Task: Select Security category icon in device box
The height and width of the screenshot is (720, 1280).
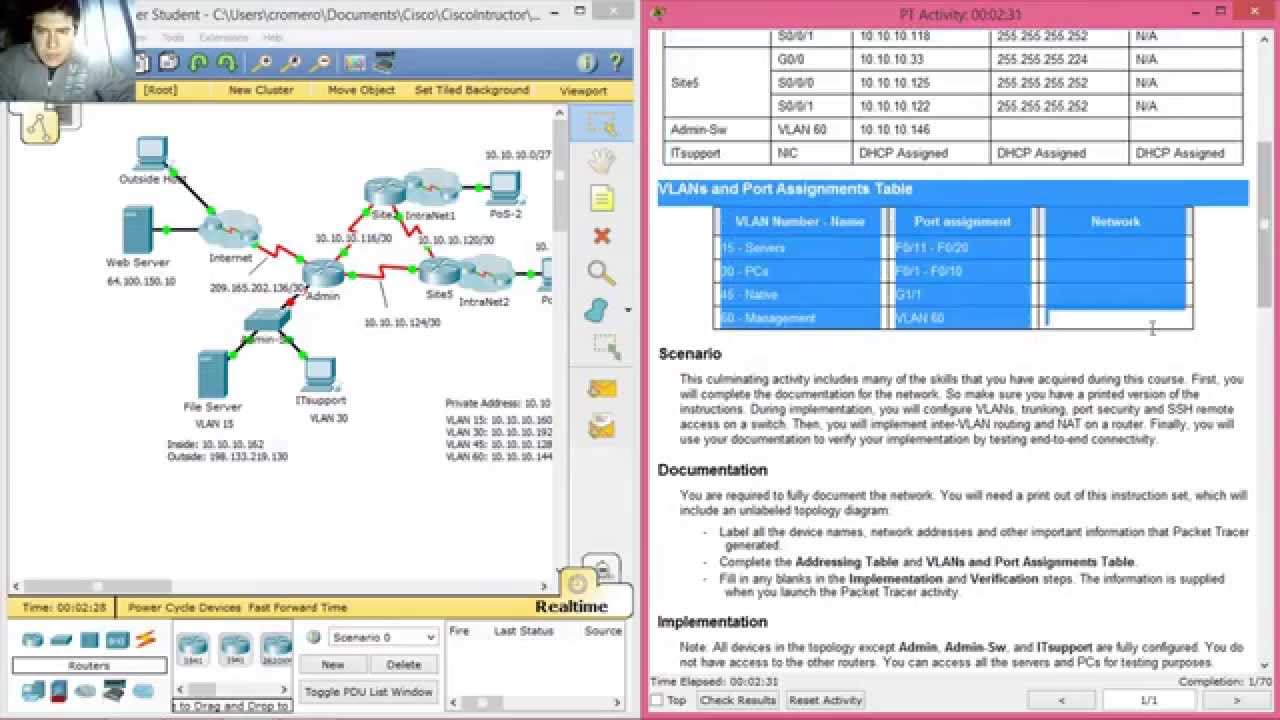Action: (x=59, y=690)
